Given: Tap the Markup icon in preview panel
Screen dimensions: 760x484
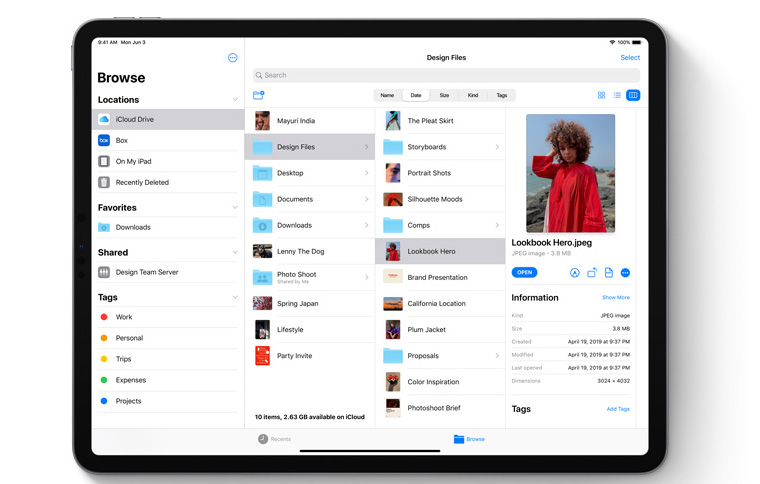Looking at the screenshot, I should [574, 273].
